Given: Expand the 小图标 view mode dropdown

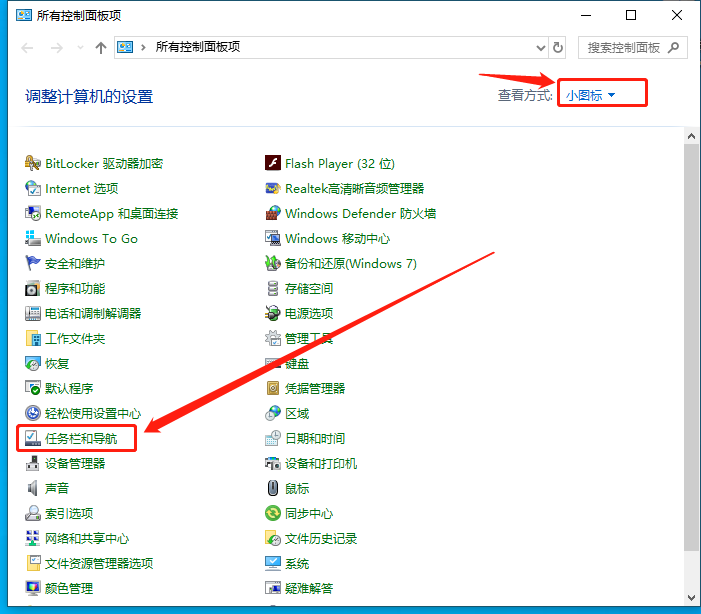Looking at the screenshot, I should click(590, 95).
